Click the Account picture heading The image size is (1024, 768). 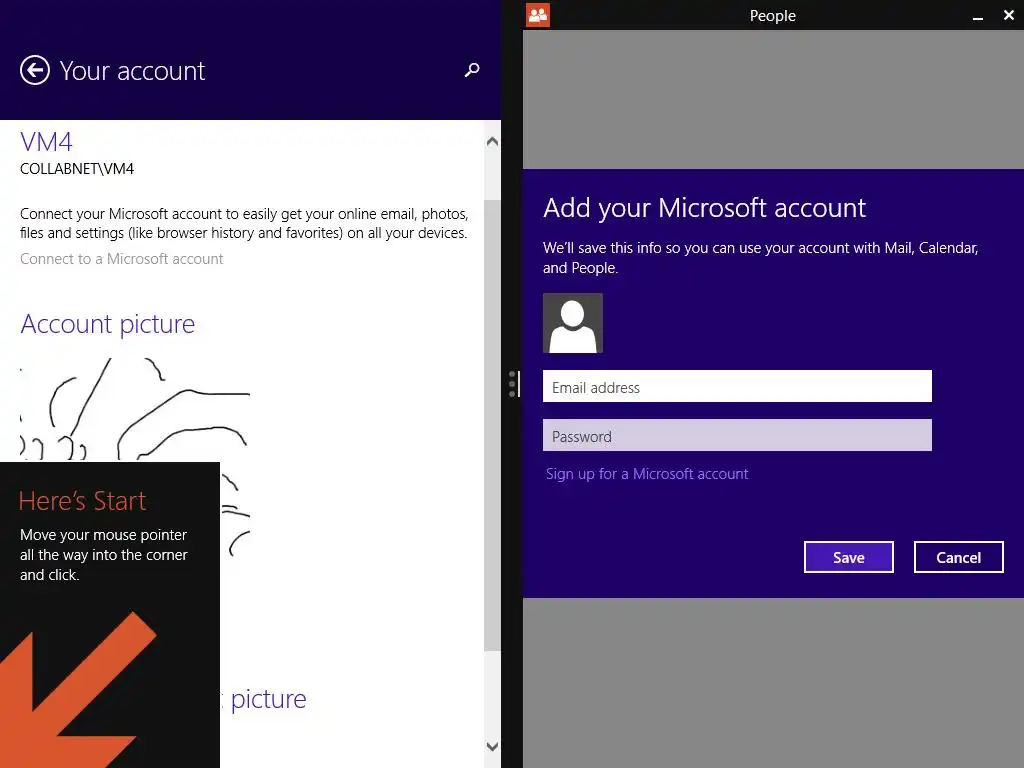pyautogui.click(x=108, y=324)
